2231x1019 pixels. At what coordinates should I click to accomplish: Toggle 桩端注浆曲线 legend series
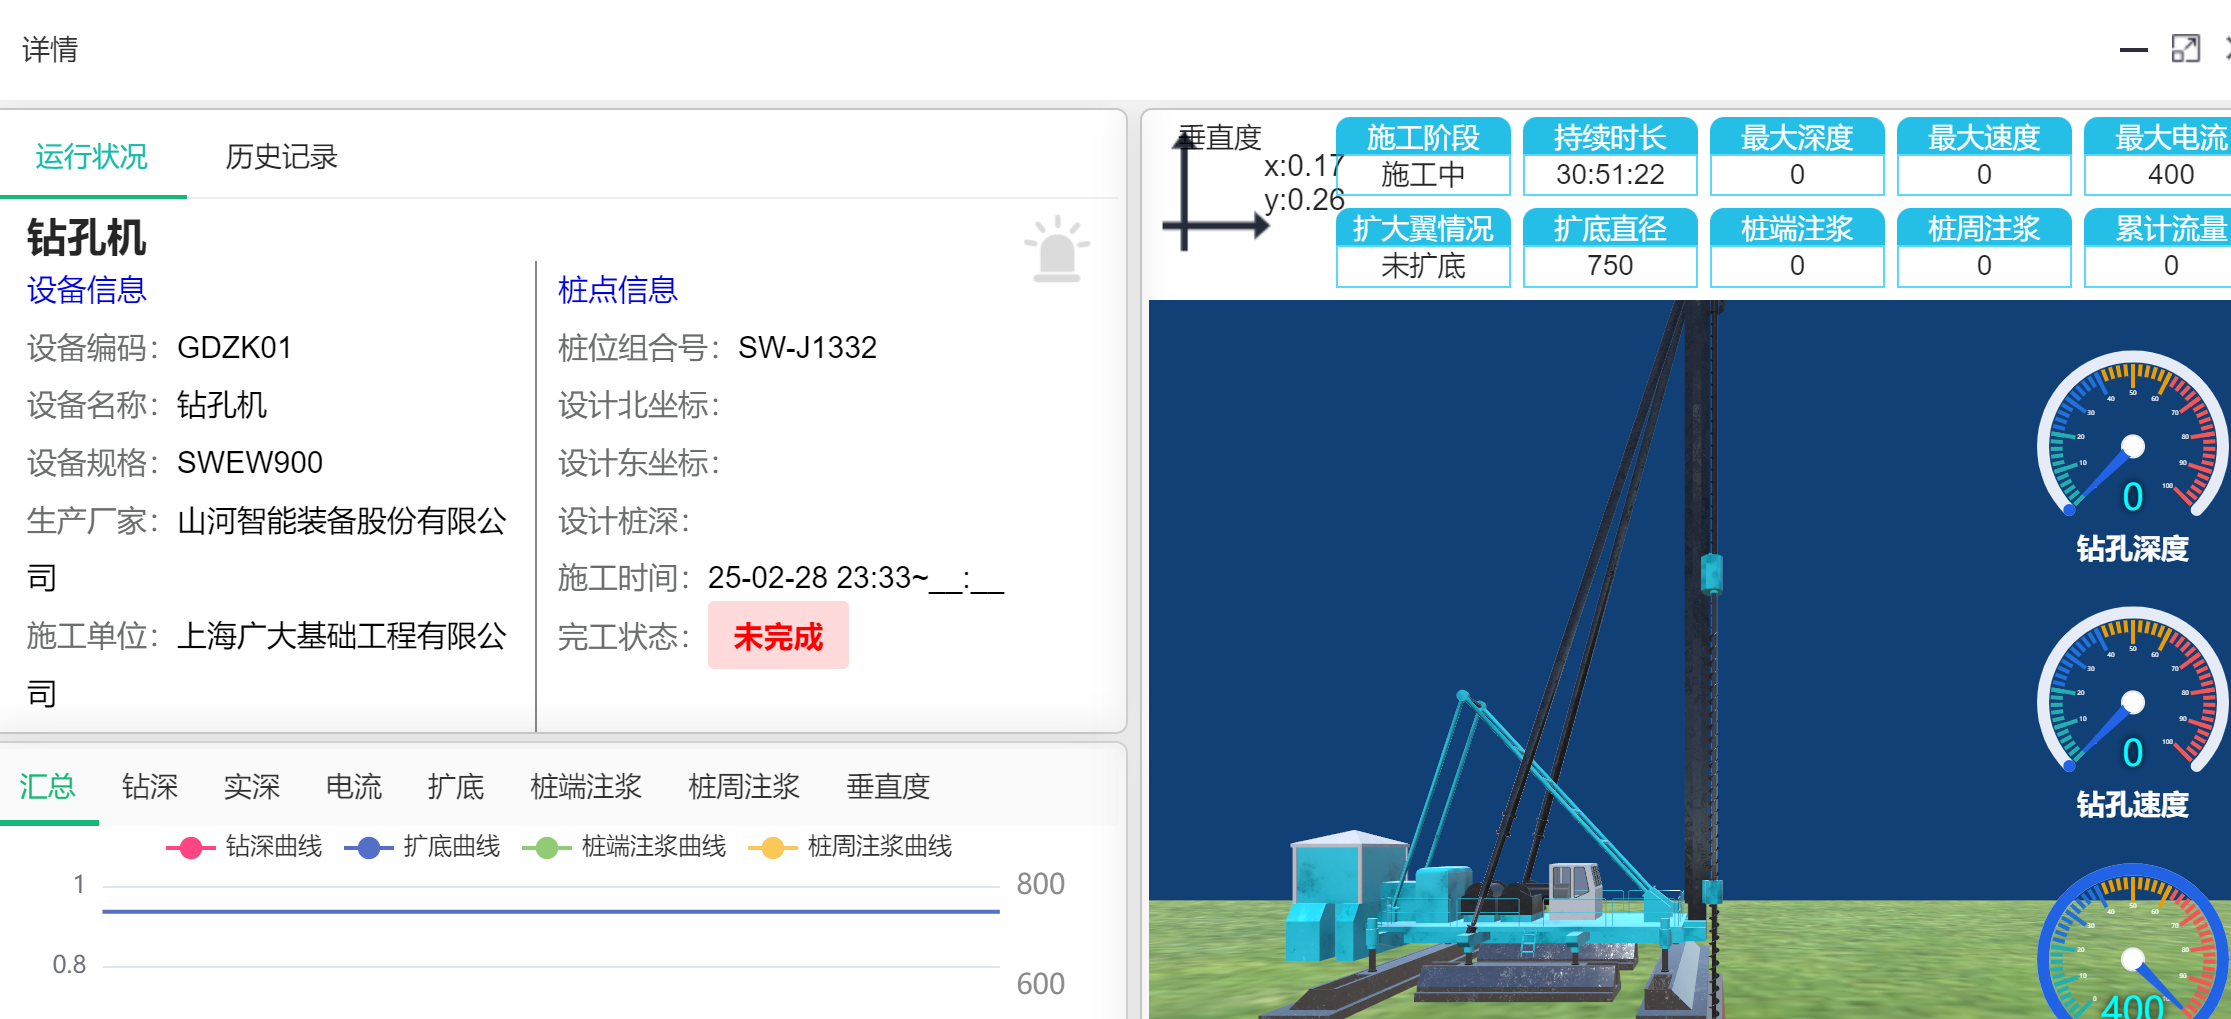625,847
